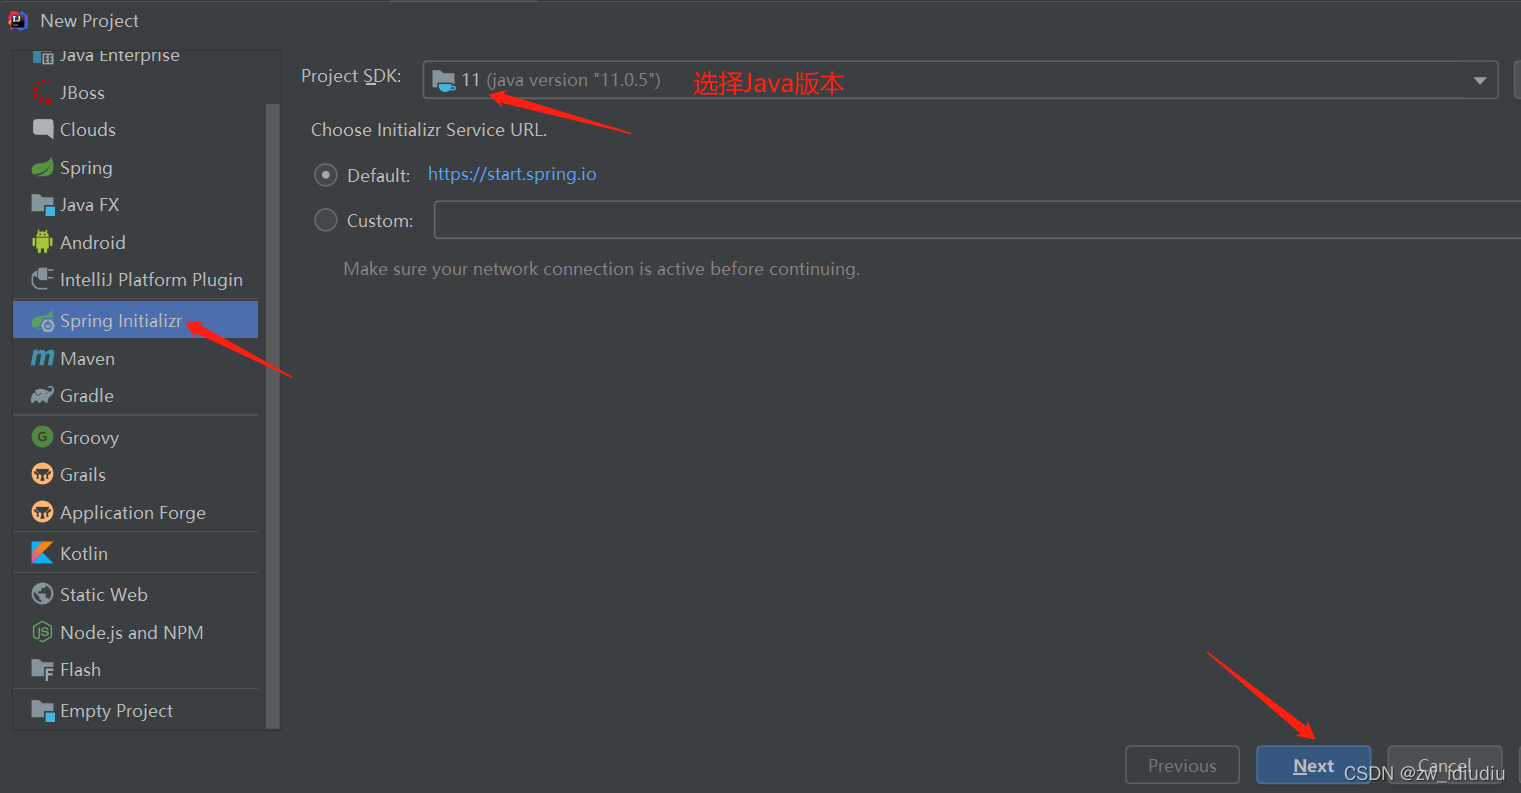Click the Spring Initializr icon

(x=43, y=321)
